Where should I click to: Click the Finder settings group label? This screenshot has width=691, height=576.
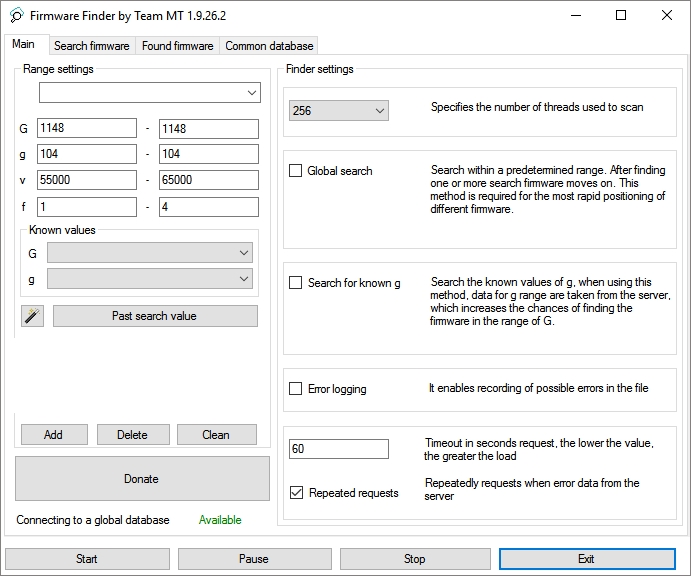[319, 69]
